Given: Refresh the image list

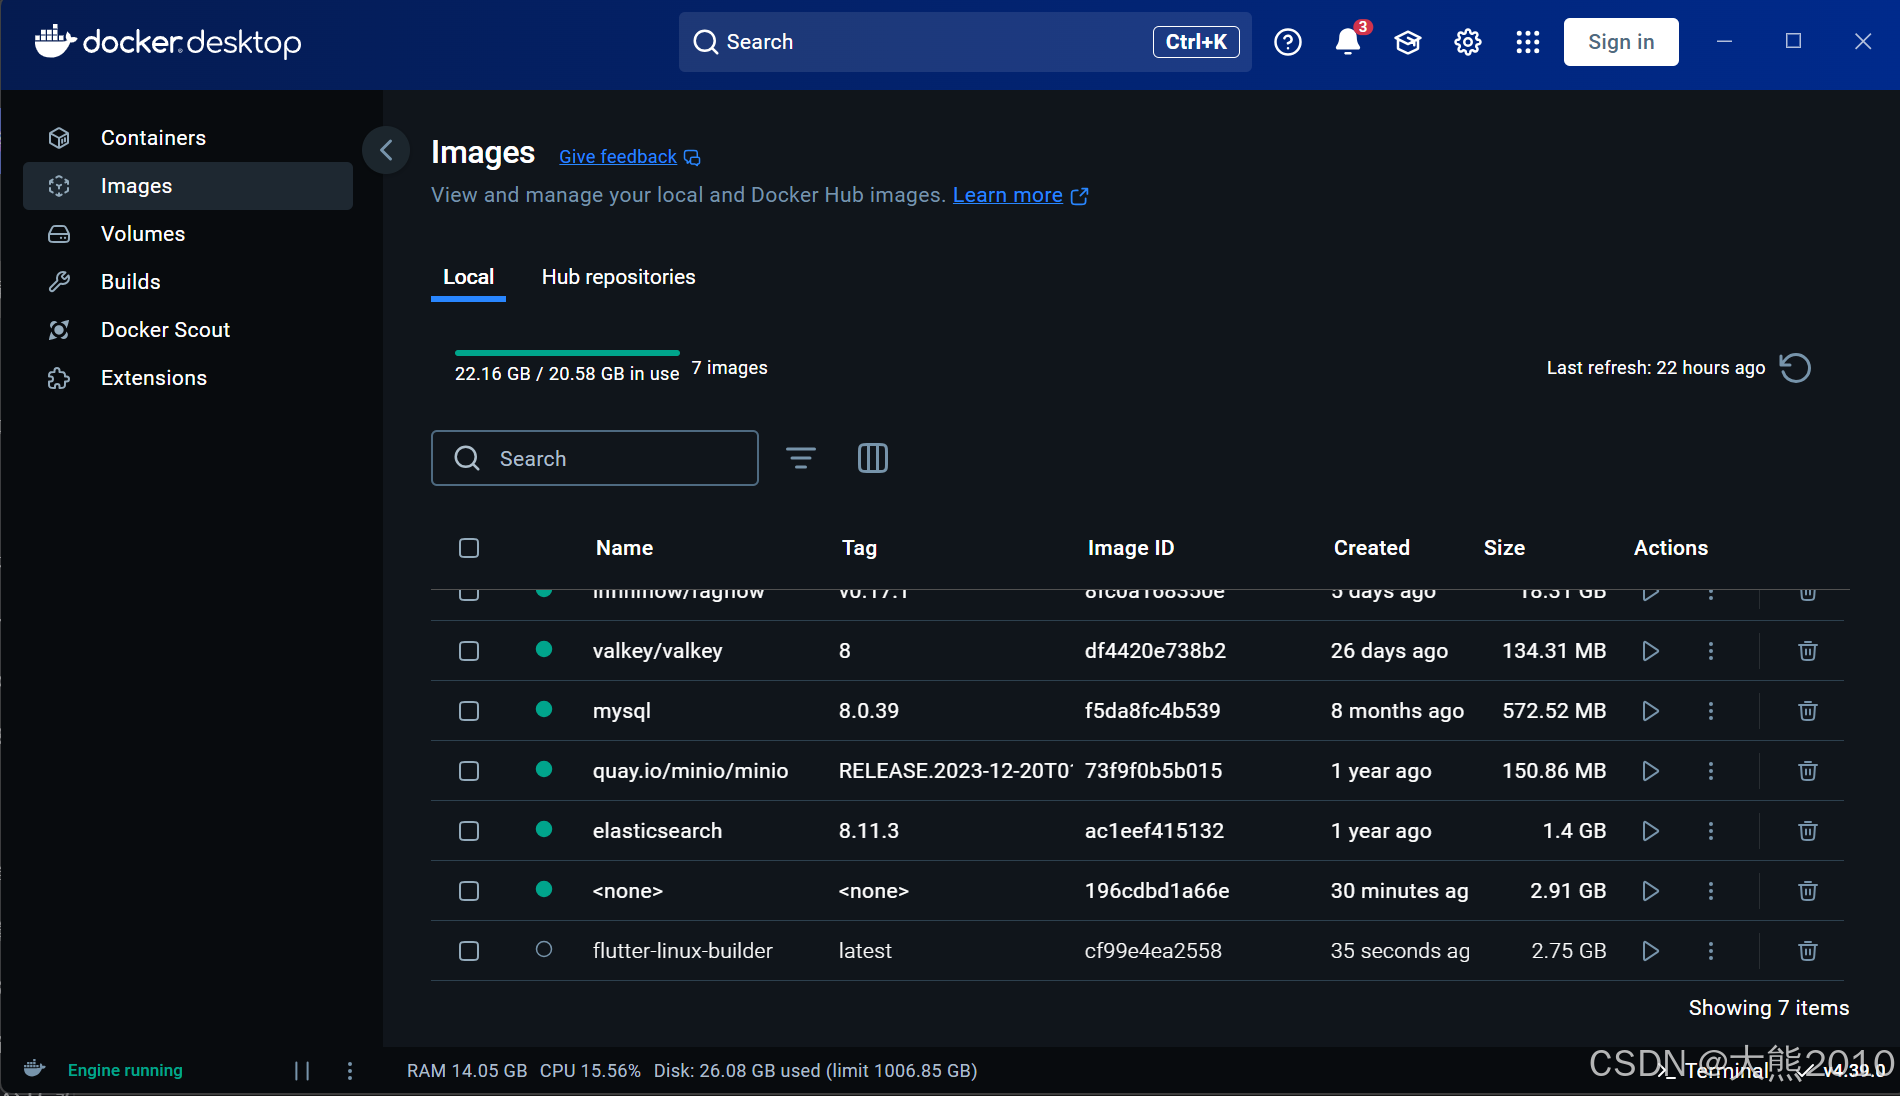Looking at the screenshot, I should pos(1795,368).
